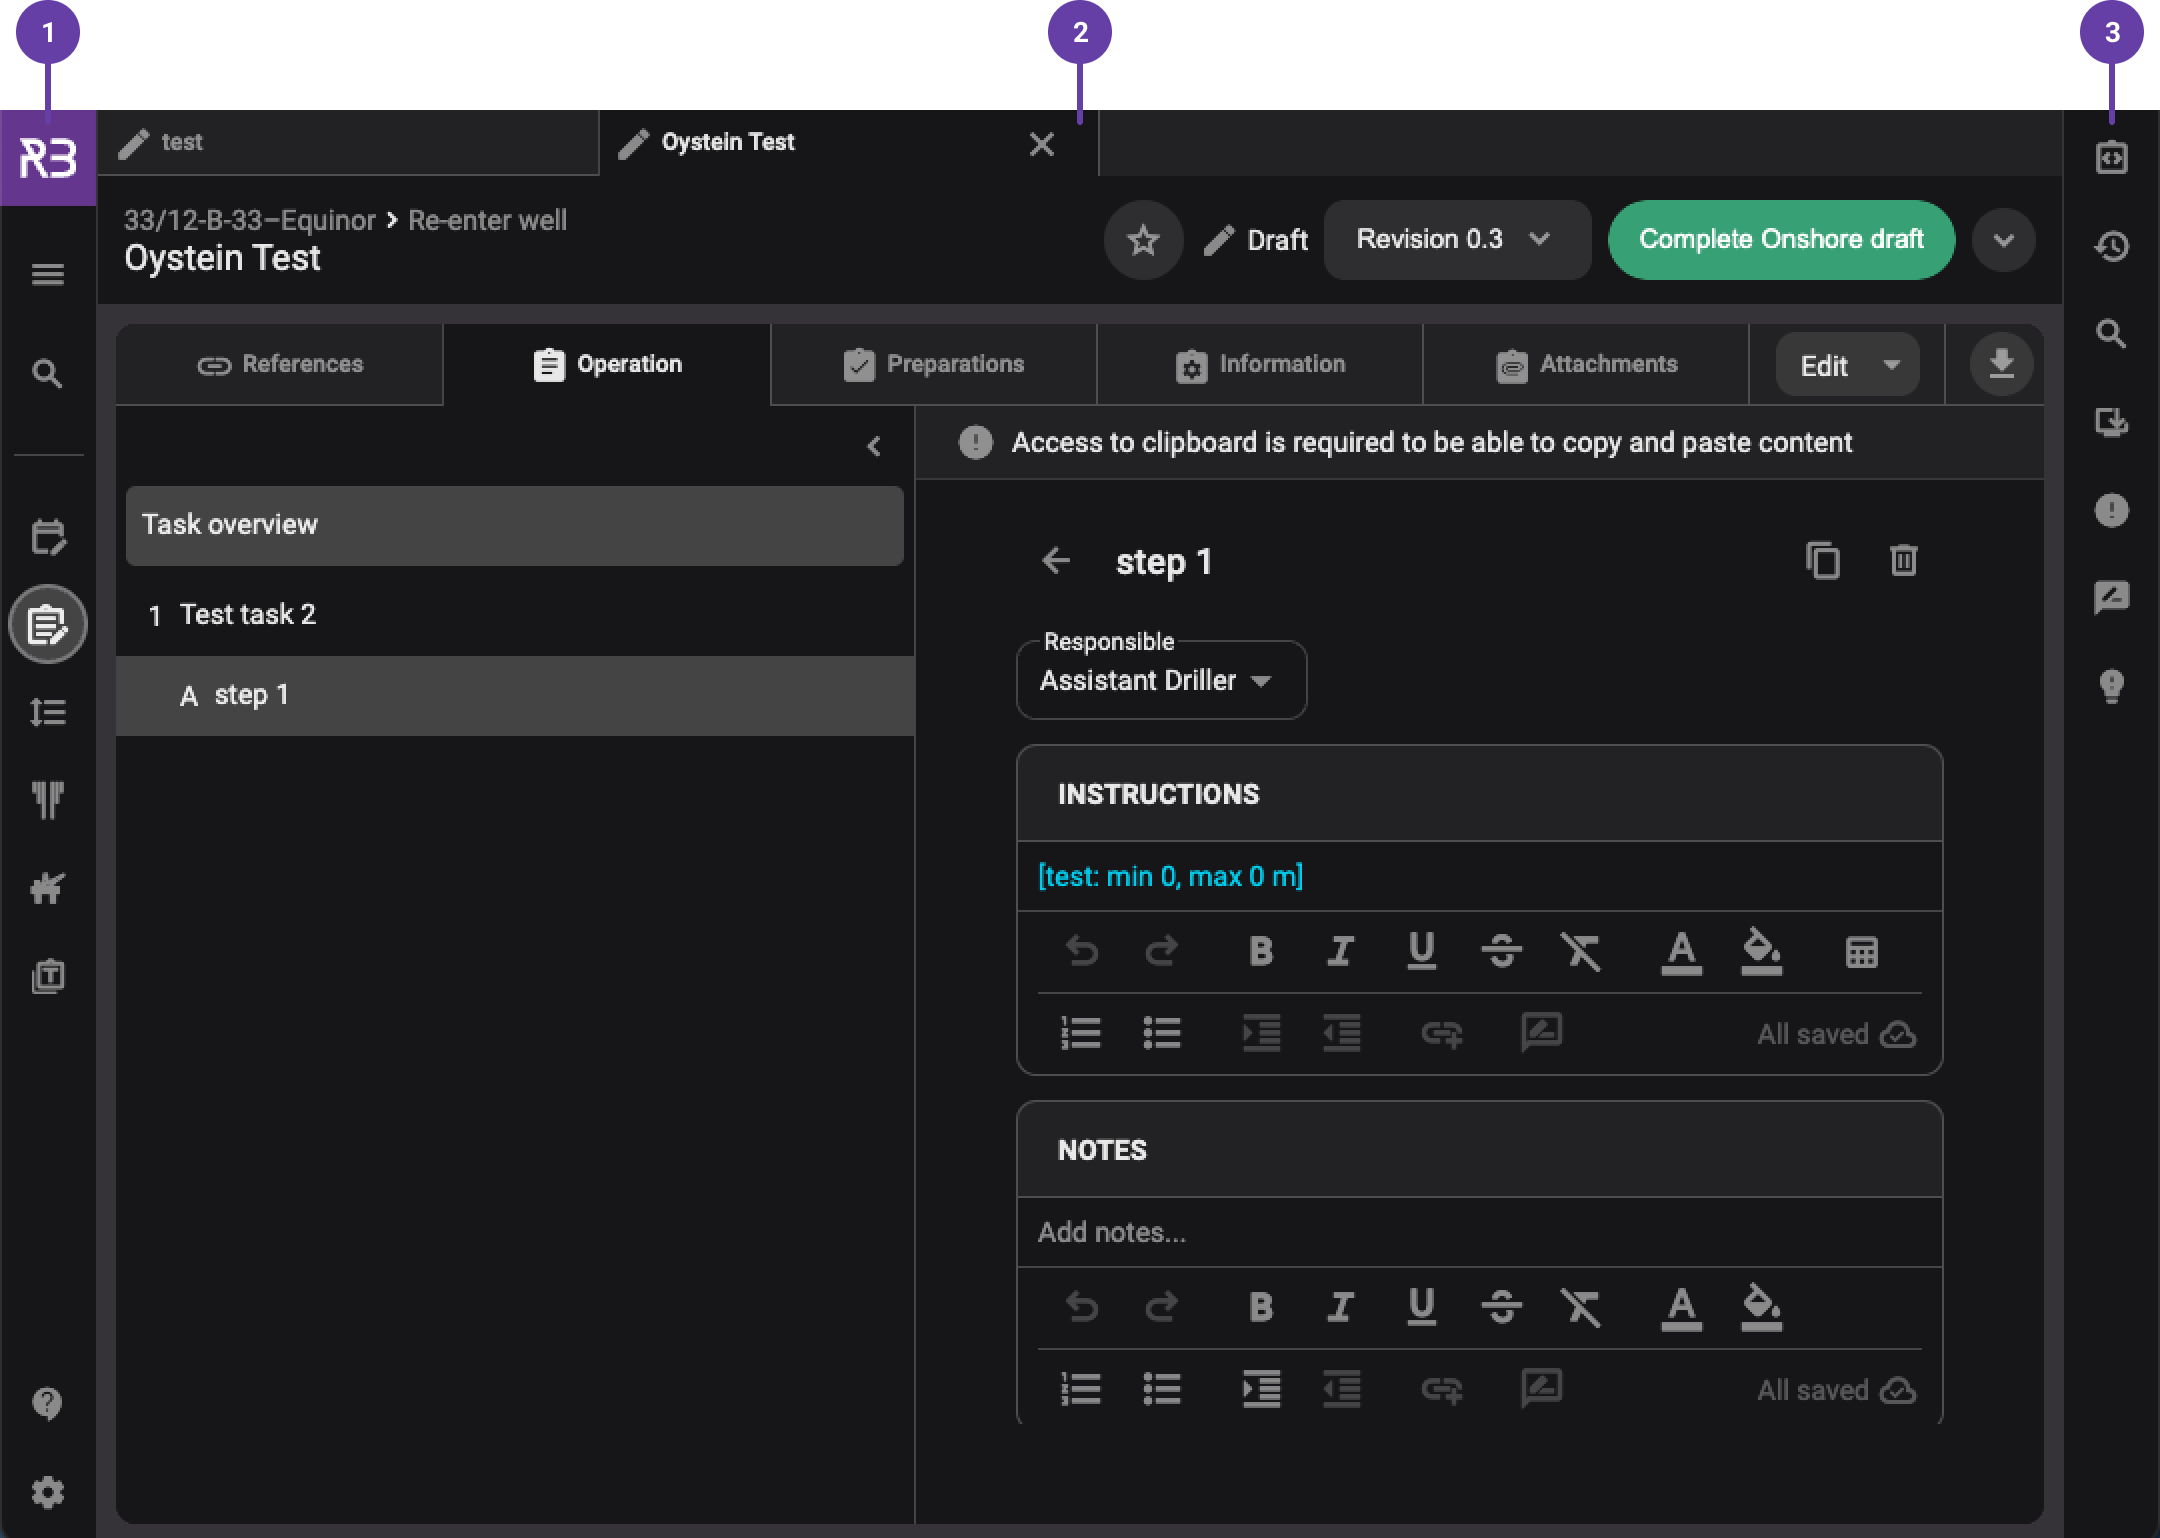
Task: Mark the procedure as favorite with the star
Action: tap(1144, 240)
